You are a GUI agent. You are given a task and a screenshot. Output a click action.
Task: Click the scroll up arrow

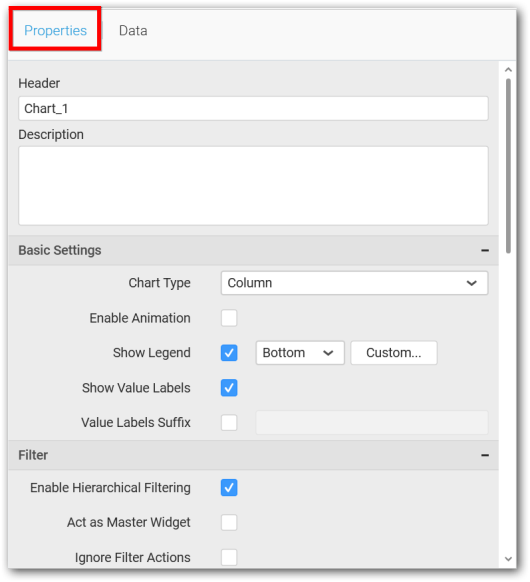pos(508,70)
